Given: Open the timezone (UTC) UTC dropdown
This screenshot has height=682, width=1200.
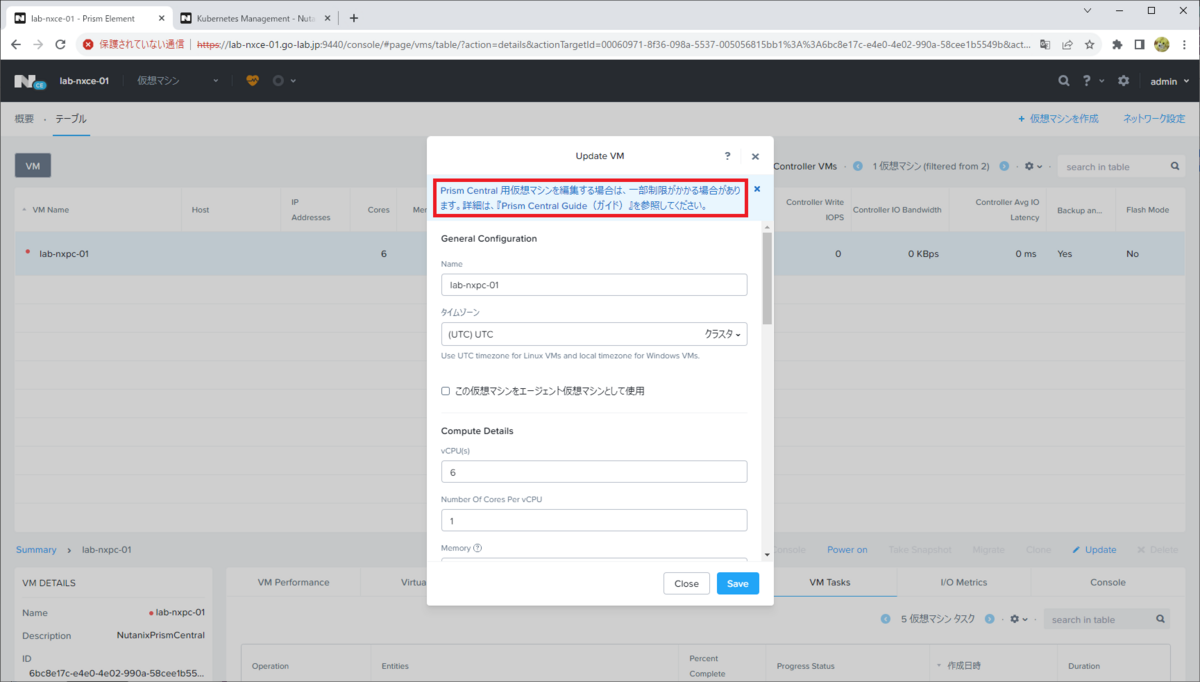Looking at the screenshot, I should click(x=594, y=334).
